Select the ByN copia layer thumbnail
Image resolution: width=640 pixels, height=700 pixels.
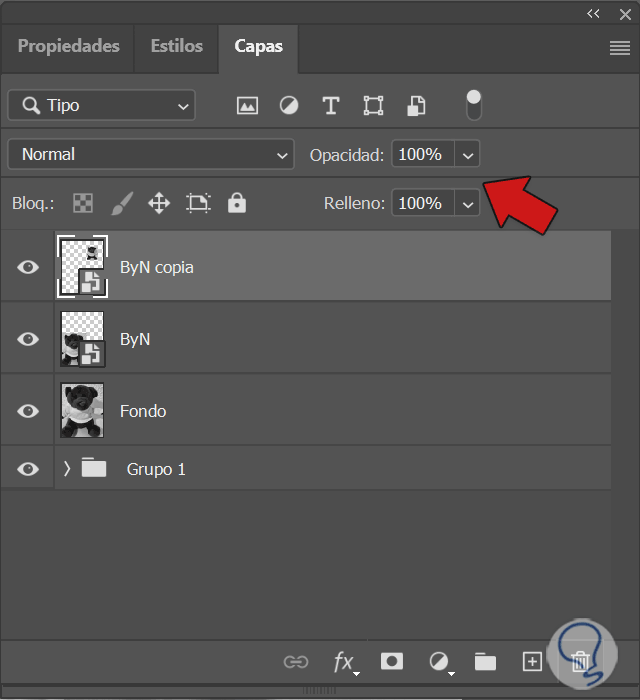click(x=82, y=267)
